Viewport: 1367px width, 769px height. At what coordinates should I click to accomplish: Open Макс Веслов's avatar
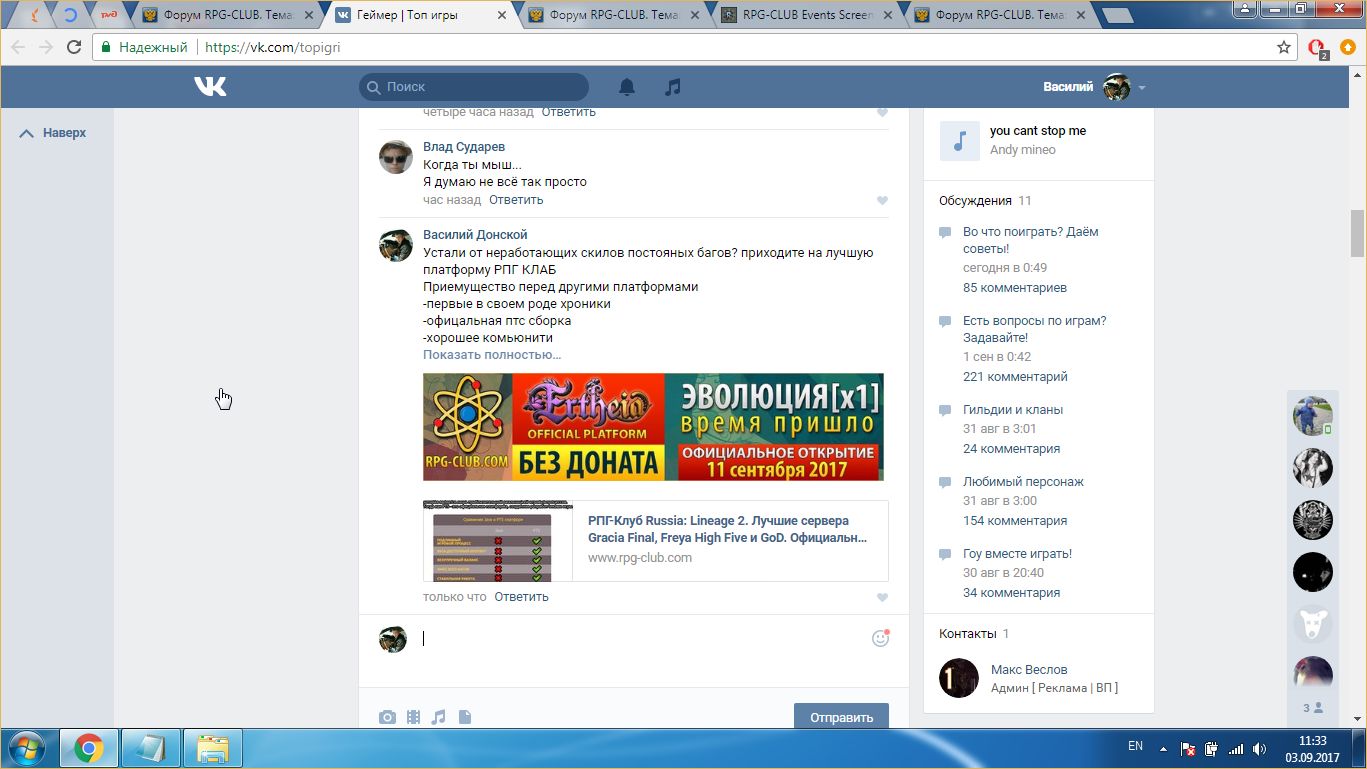959,678
